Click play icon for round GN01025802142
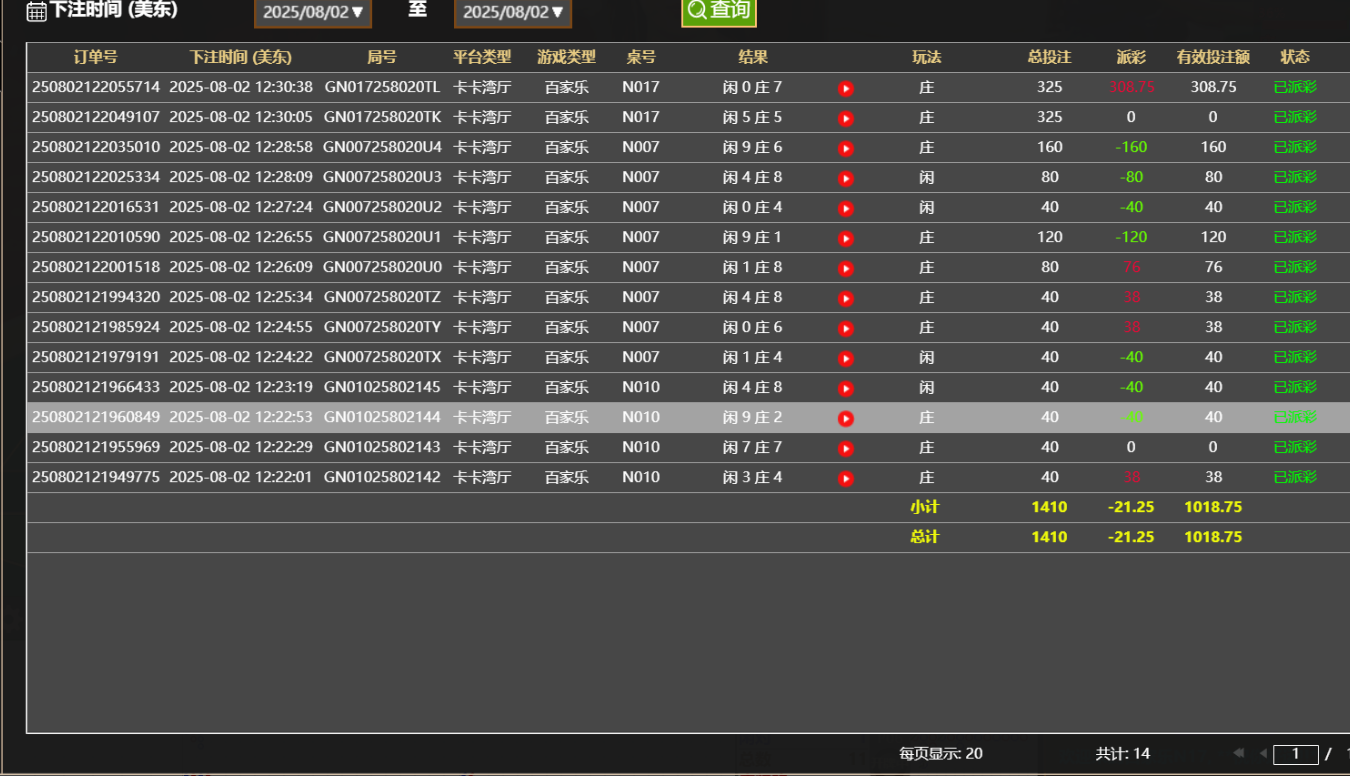 [x=845, y=478]
